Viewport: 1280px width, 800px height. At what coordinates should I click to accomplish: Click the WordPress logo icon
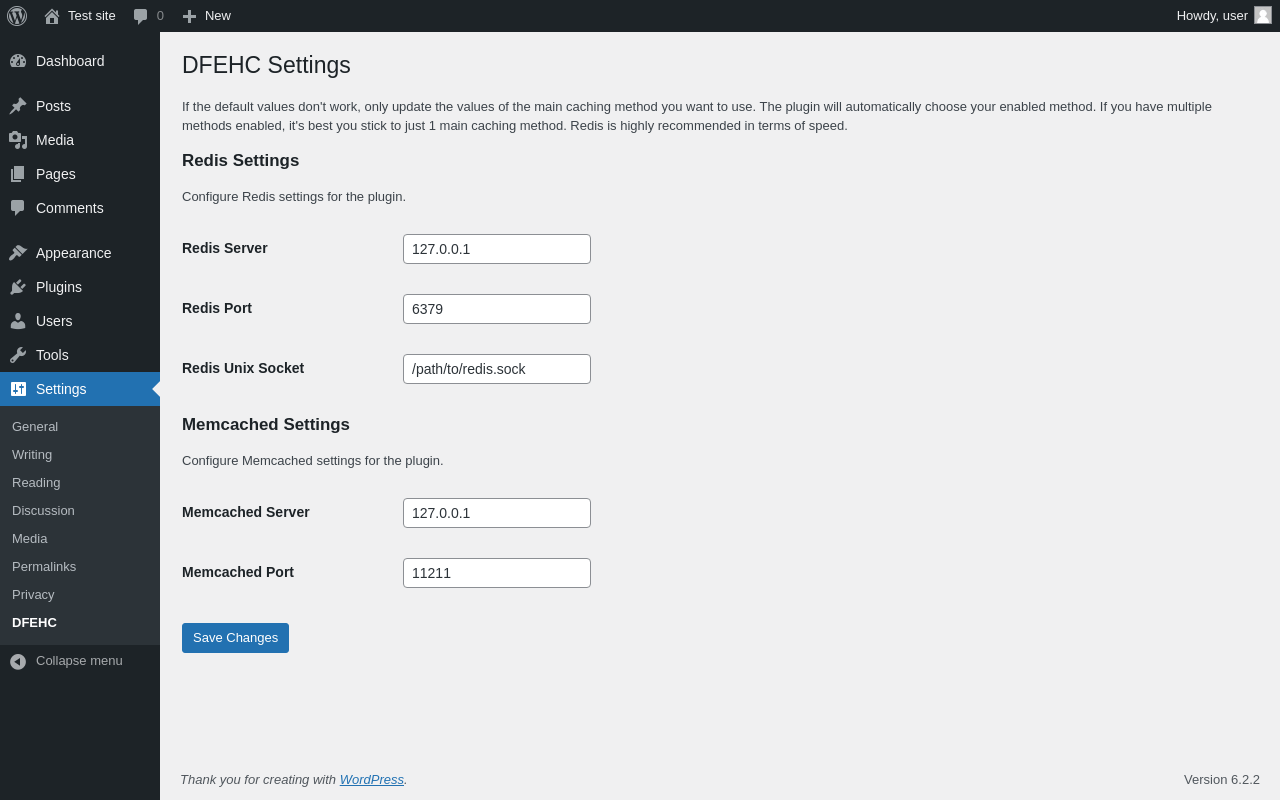coord(17,16)
